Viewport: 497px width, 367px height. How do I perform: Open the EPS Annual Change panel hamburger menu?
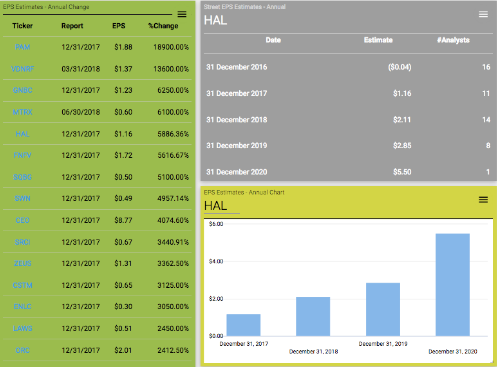(182, 14)
